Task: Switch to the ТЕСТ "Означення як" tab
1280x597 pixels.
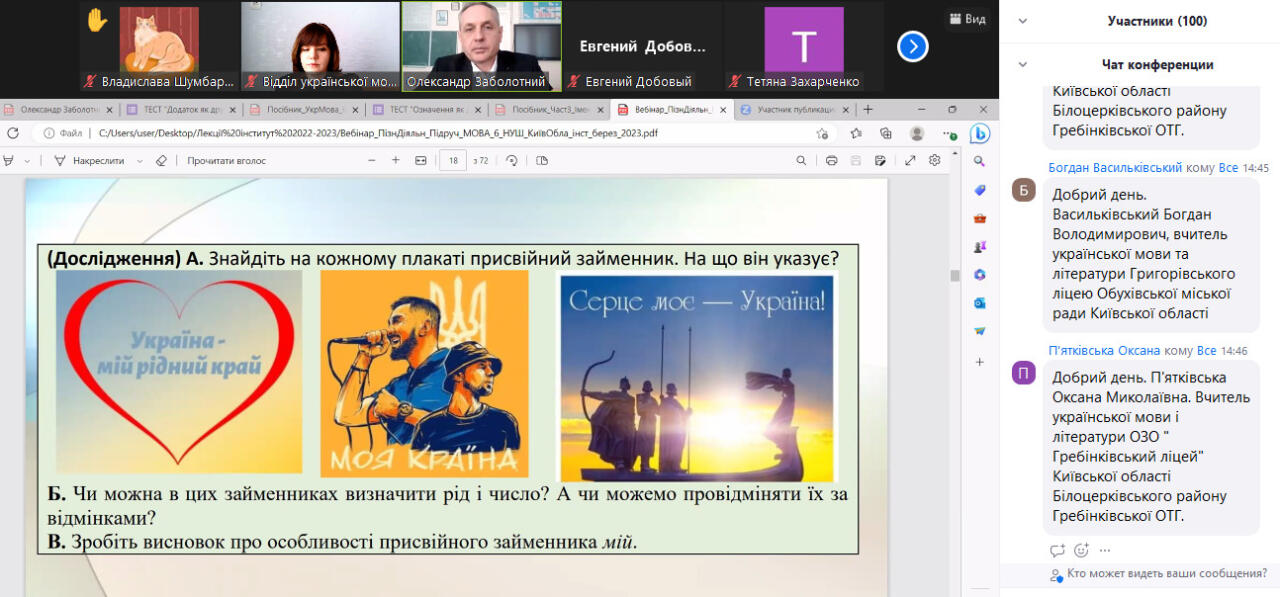Action: tap(428, 110)
